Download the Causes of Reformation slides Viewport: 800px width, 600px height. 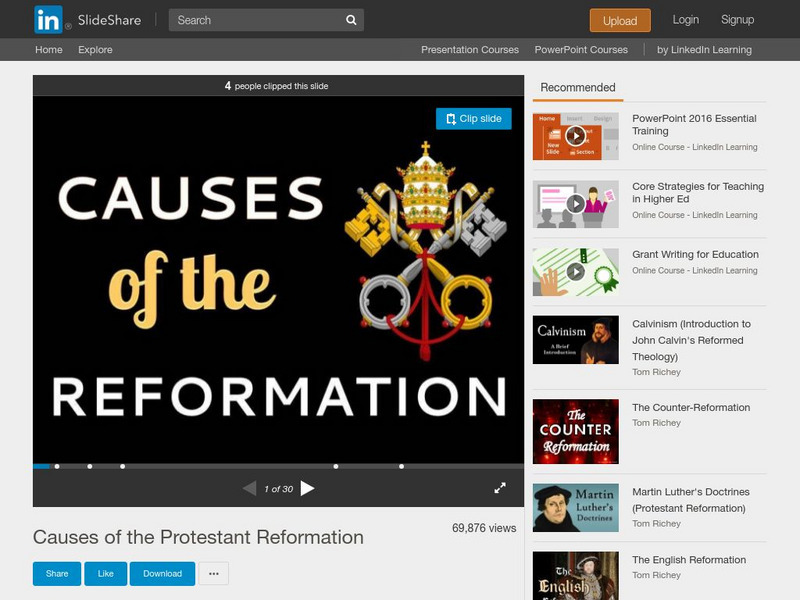coord(162,574)
